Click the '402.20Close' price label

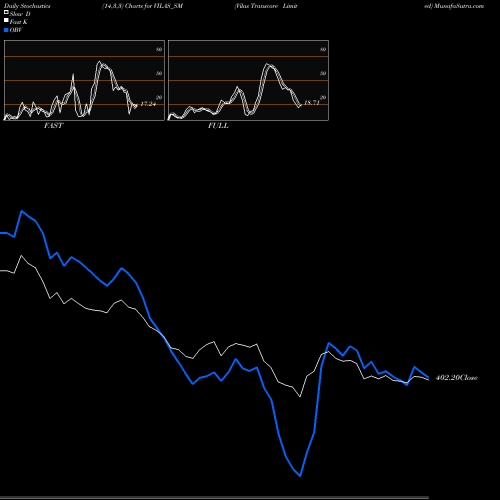pyautogui.click(x=457, y=378)
